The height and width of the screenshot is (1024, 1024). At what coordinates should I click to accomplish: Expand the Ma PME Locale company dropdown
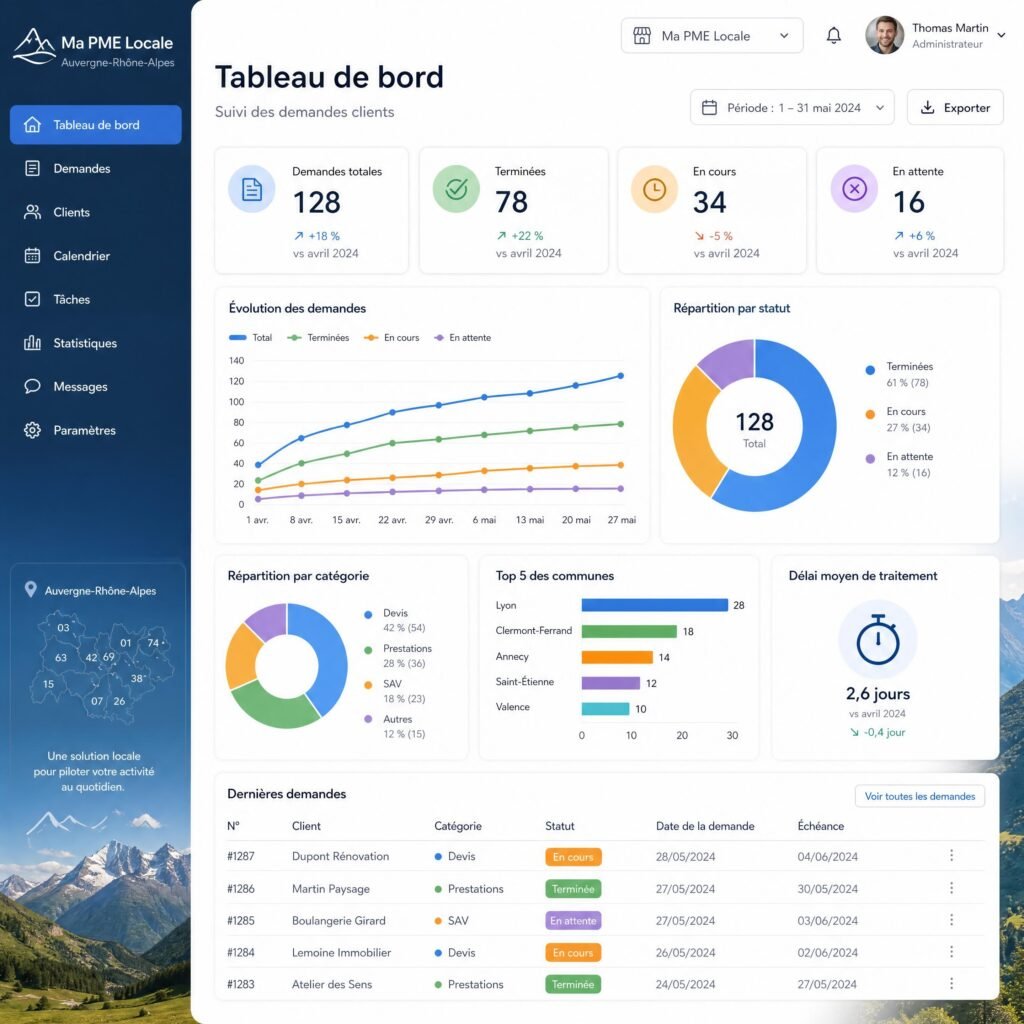point(712,35)
